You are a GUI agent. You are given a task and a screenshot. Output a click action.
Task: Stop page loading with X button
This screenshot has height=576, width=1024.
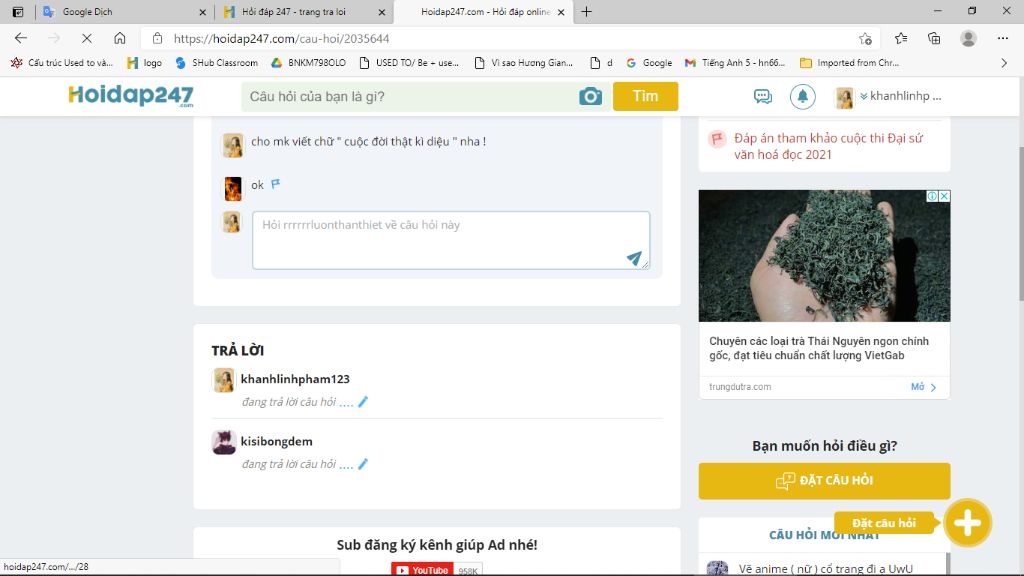(x=86, y=39)
